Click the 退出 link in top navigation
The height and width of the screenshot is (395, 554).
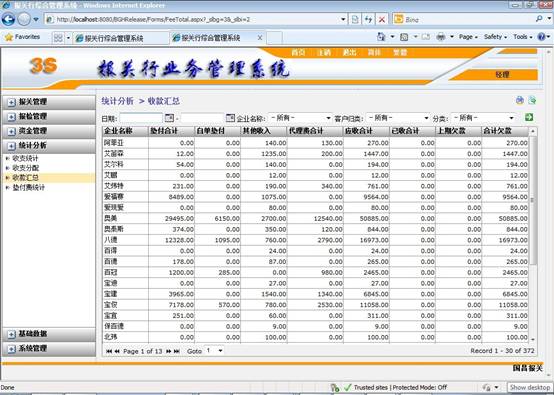coord(349,53)
